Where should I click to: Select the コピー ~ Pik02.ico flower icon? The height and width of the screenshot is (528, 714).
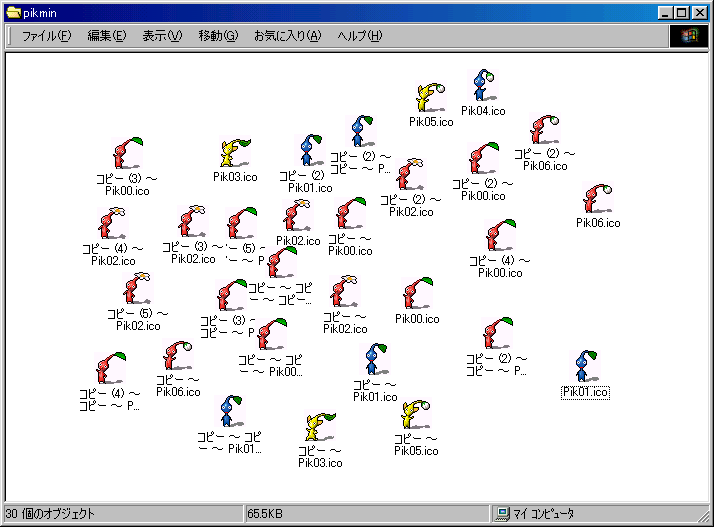344,291
